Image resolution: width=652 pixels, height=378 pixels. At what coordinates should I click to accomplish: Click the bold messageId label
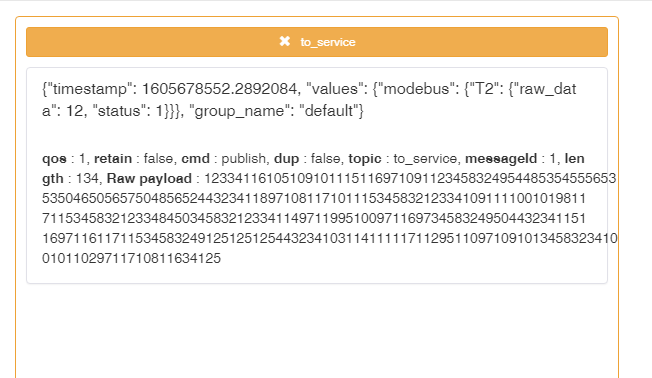(501, 159)
